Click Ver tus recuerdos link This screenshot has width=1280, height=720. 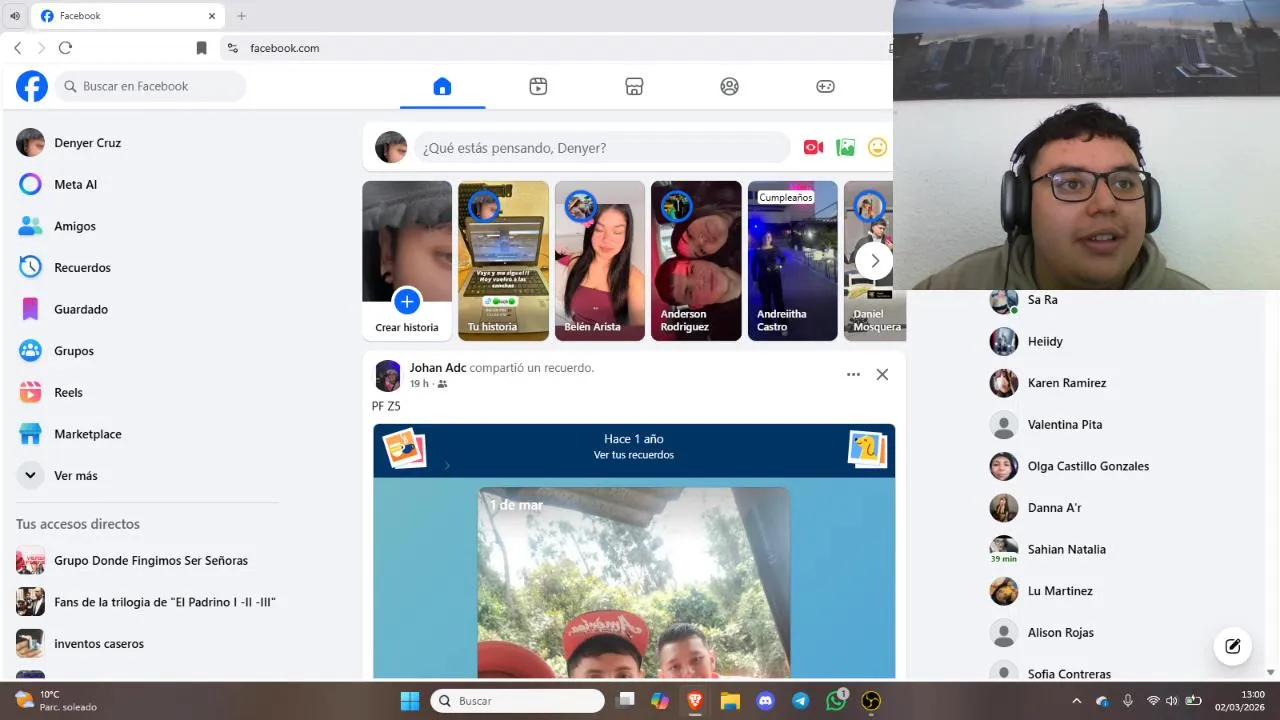(x=634, y=455)
